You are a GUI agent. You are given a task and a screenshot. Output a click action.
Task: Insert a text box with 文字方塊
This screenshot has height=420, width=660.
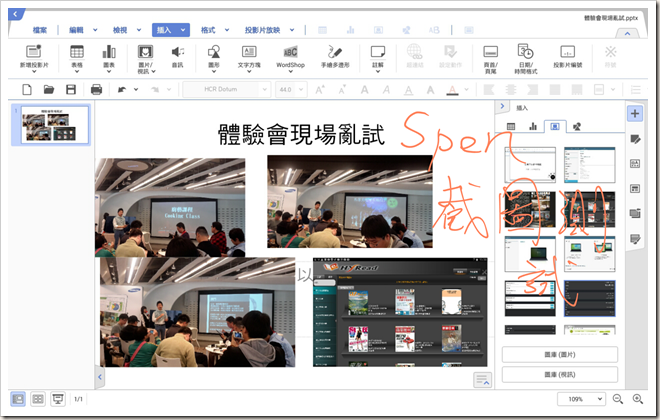pos(249,58)
